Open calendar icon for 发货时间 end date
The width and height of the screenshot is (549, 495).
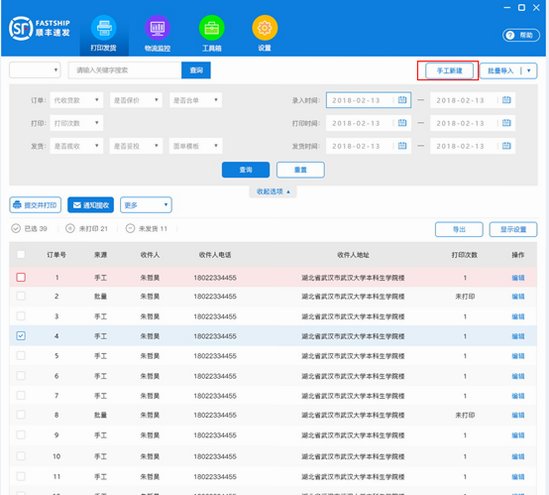coord(507,146)
